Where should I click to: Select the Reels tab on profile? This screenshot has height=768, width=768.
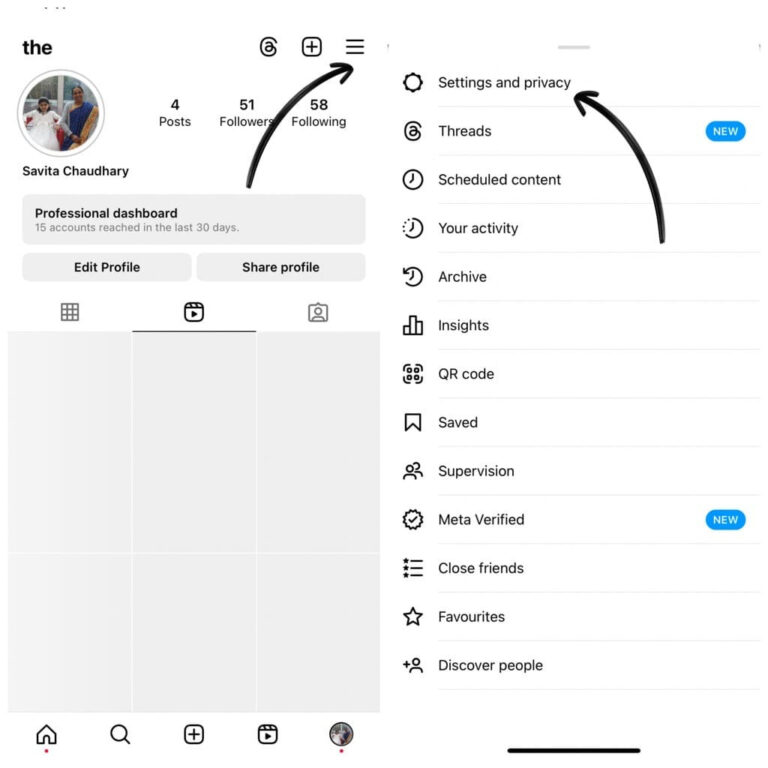[194, 312]
